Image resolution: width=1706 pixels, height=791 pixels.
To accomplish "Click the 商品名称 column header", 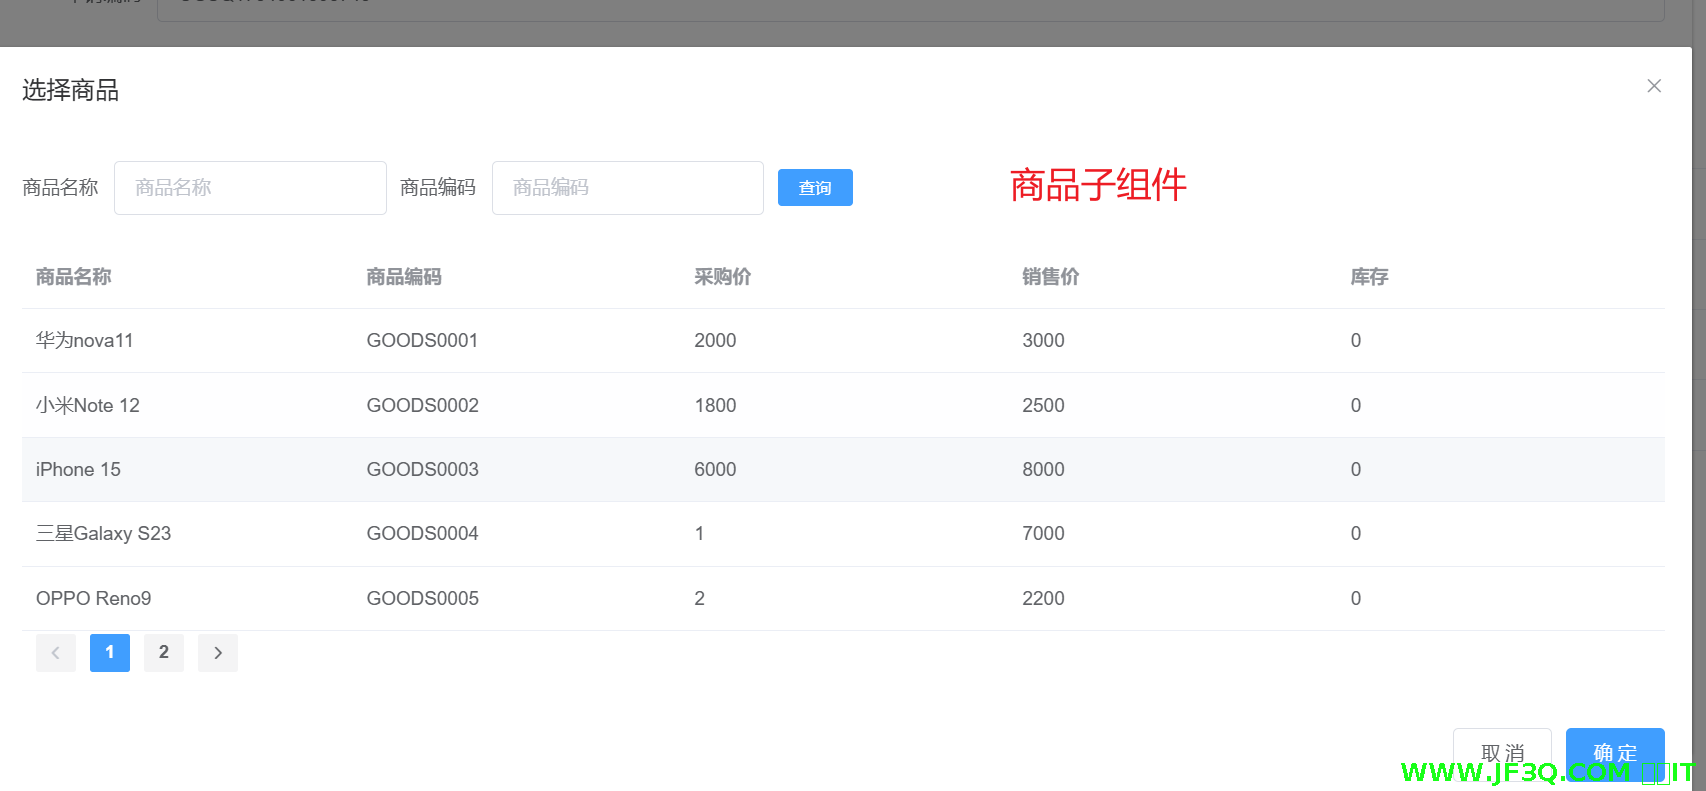I will point(74,277).
